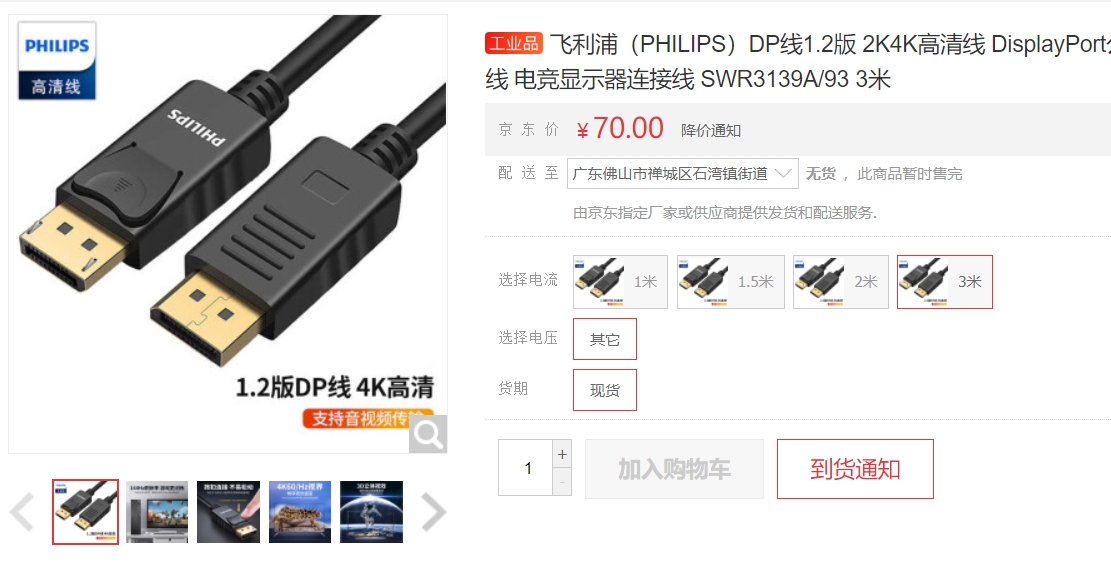Choose the 3米 cable length option

click(944, 281)
